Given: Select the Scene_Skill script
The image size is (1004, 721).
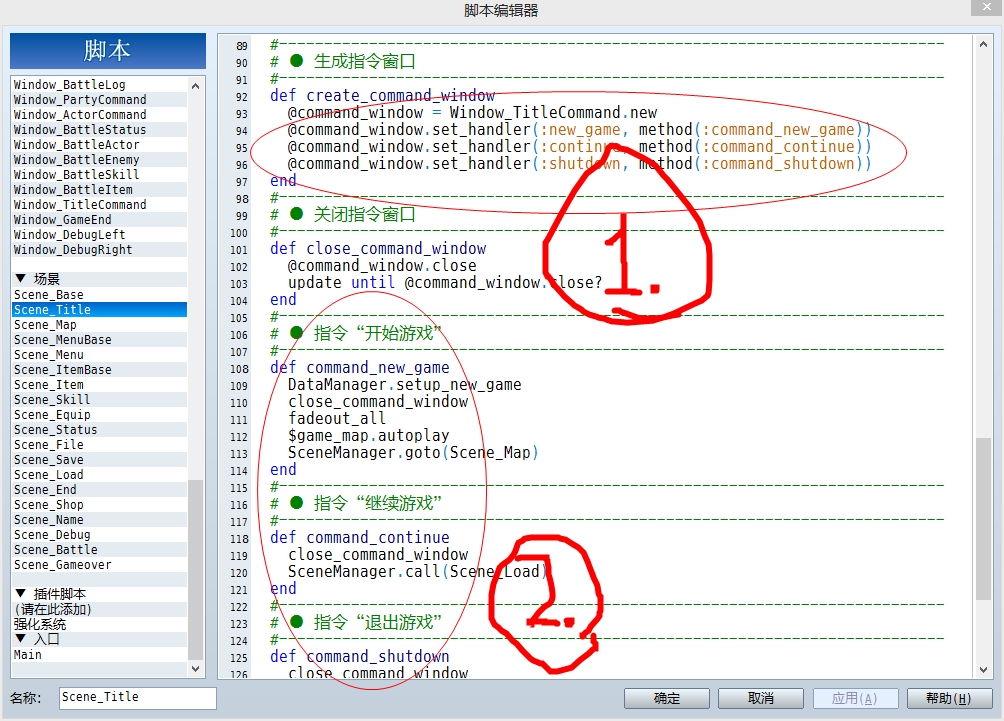Looking at the screenshot, I should [100, 400].
